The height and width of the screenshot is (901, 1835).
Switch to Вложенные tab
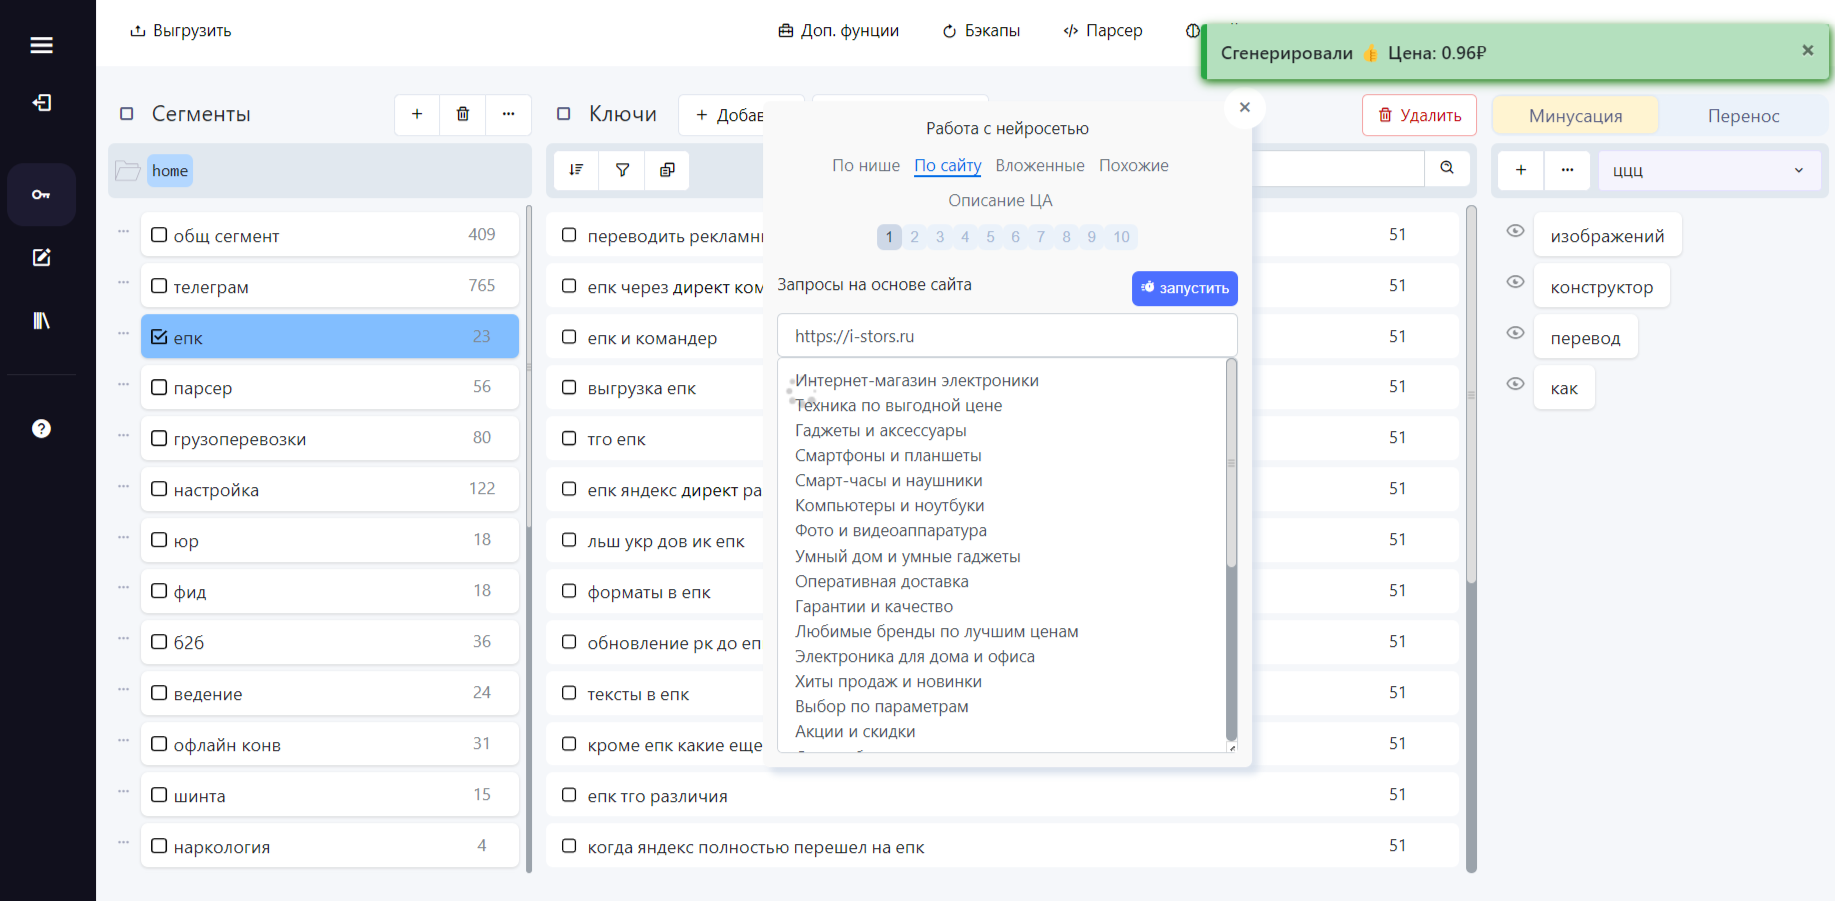(1039, 165)
